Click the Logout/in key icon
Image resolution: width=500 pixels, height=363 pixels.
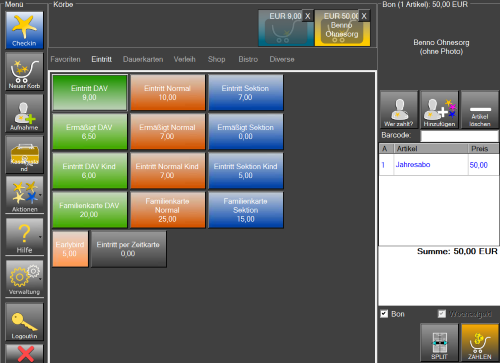point(24,322)
